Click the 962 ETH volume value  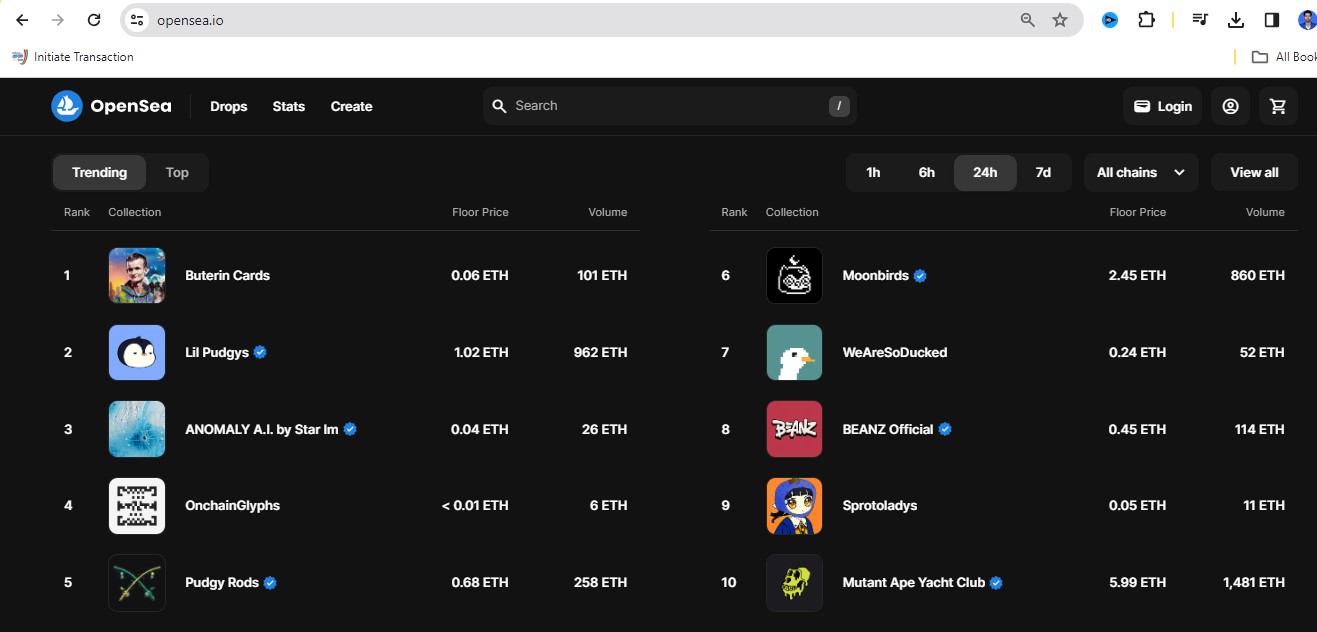click(x=600, y=352)
